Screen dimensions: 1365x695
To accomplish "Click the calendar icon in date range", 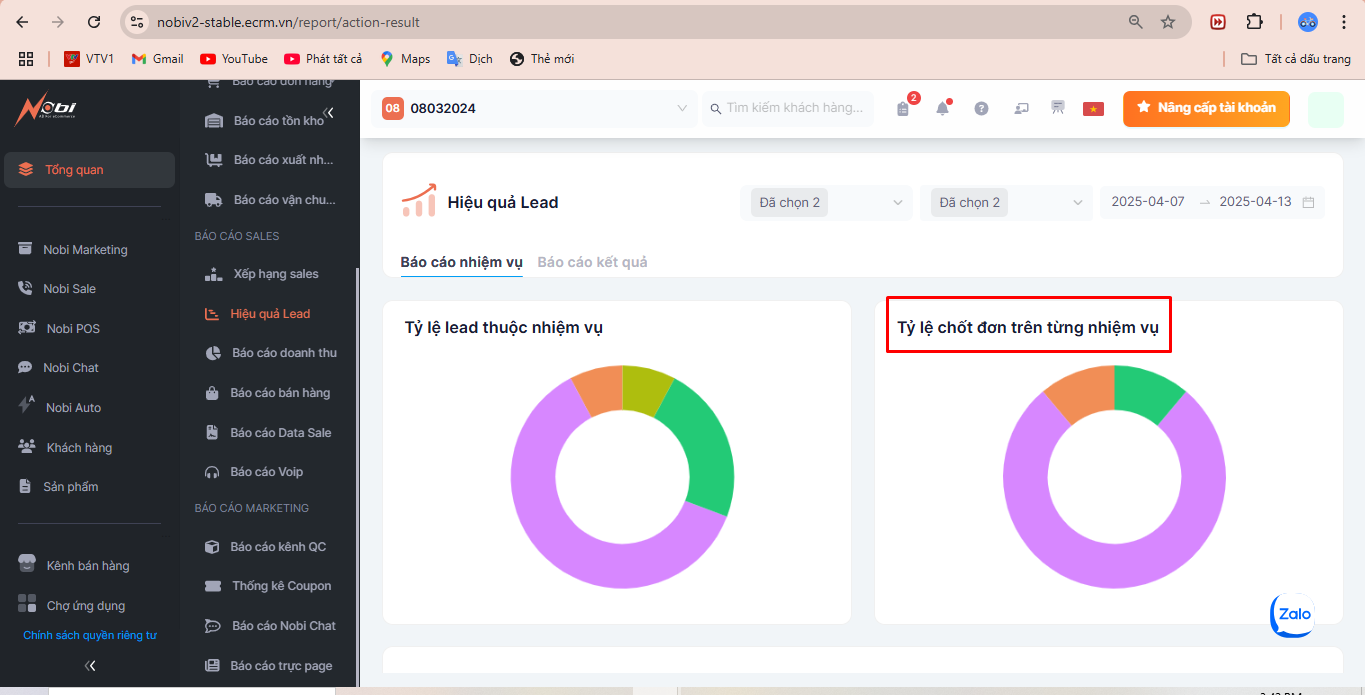I will coord(1308,202).
